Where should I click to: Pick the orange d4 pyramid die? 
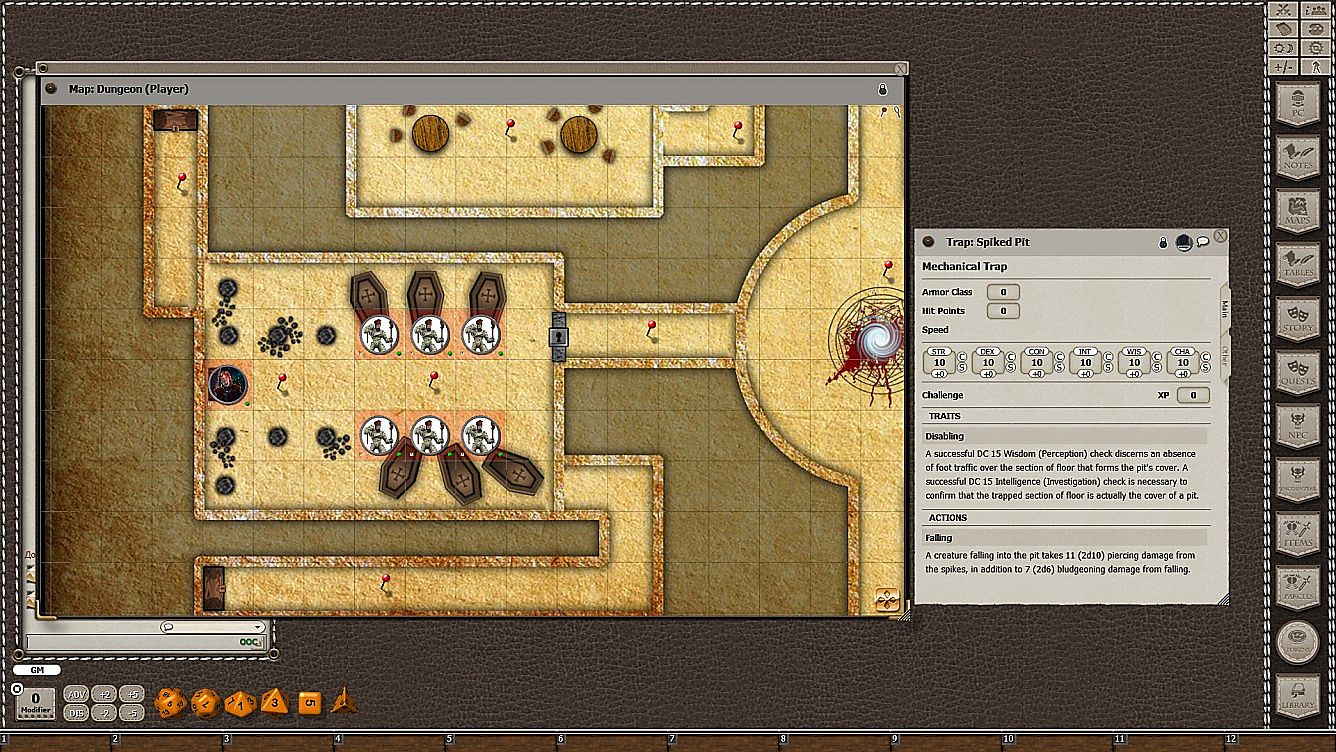pyautogui.click(x=344, y=699)
